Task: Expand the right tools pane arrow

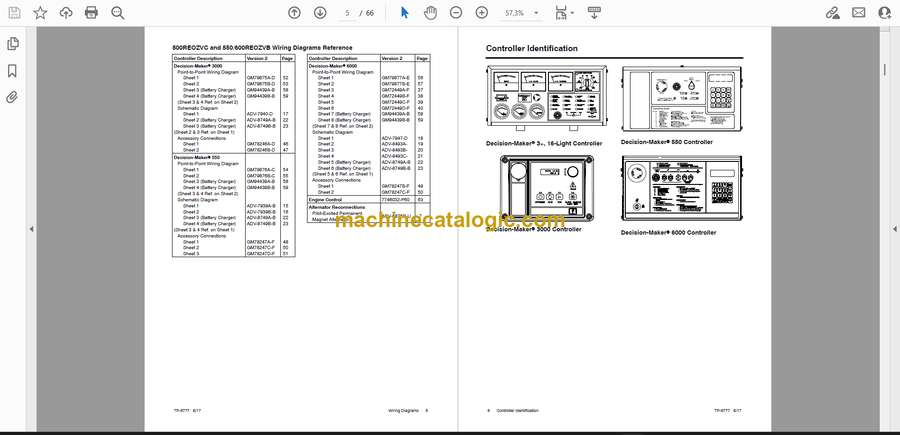Action: [x=894, y=229]
